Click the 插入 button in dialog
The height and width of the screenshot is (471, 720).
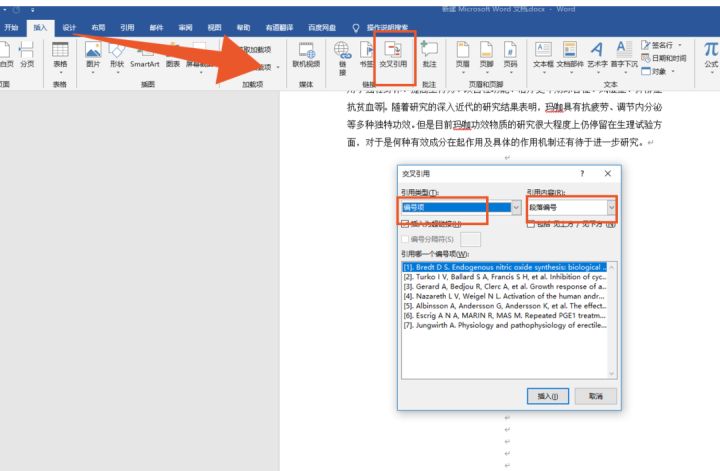point(548,396)
